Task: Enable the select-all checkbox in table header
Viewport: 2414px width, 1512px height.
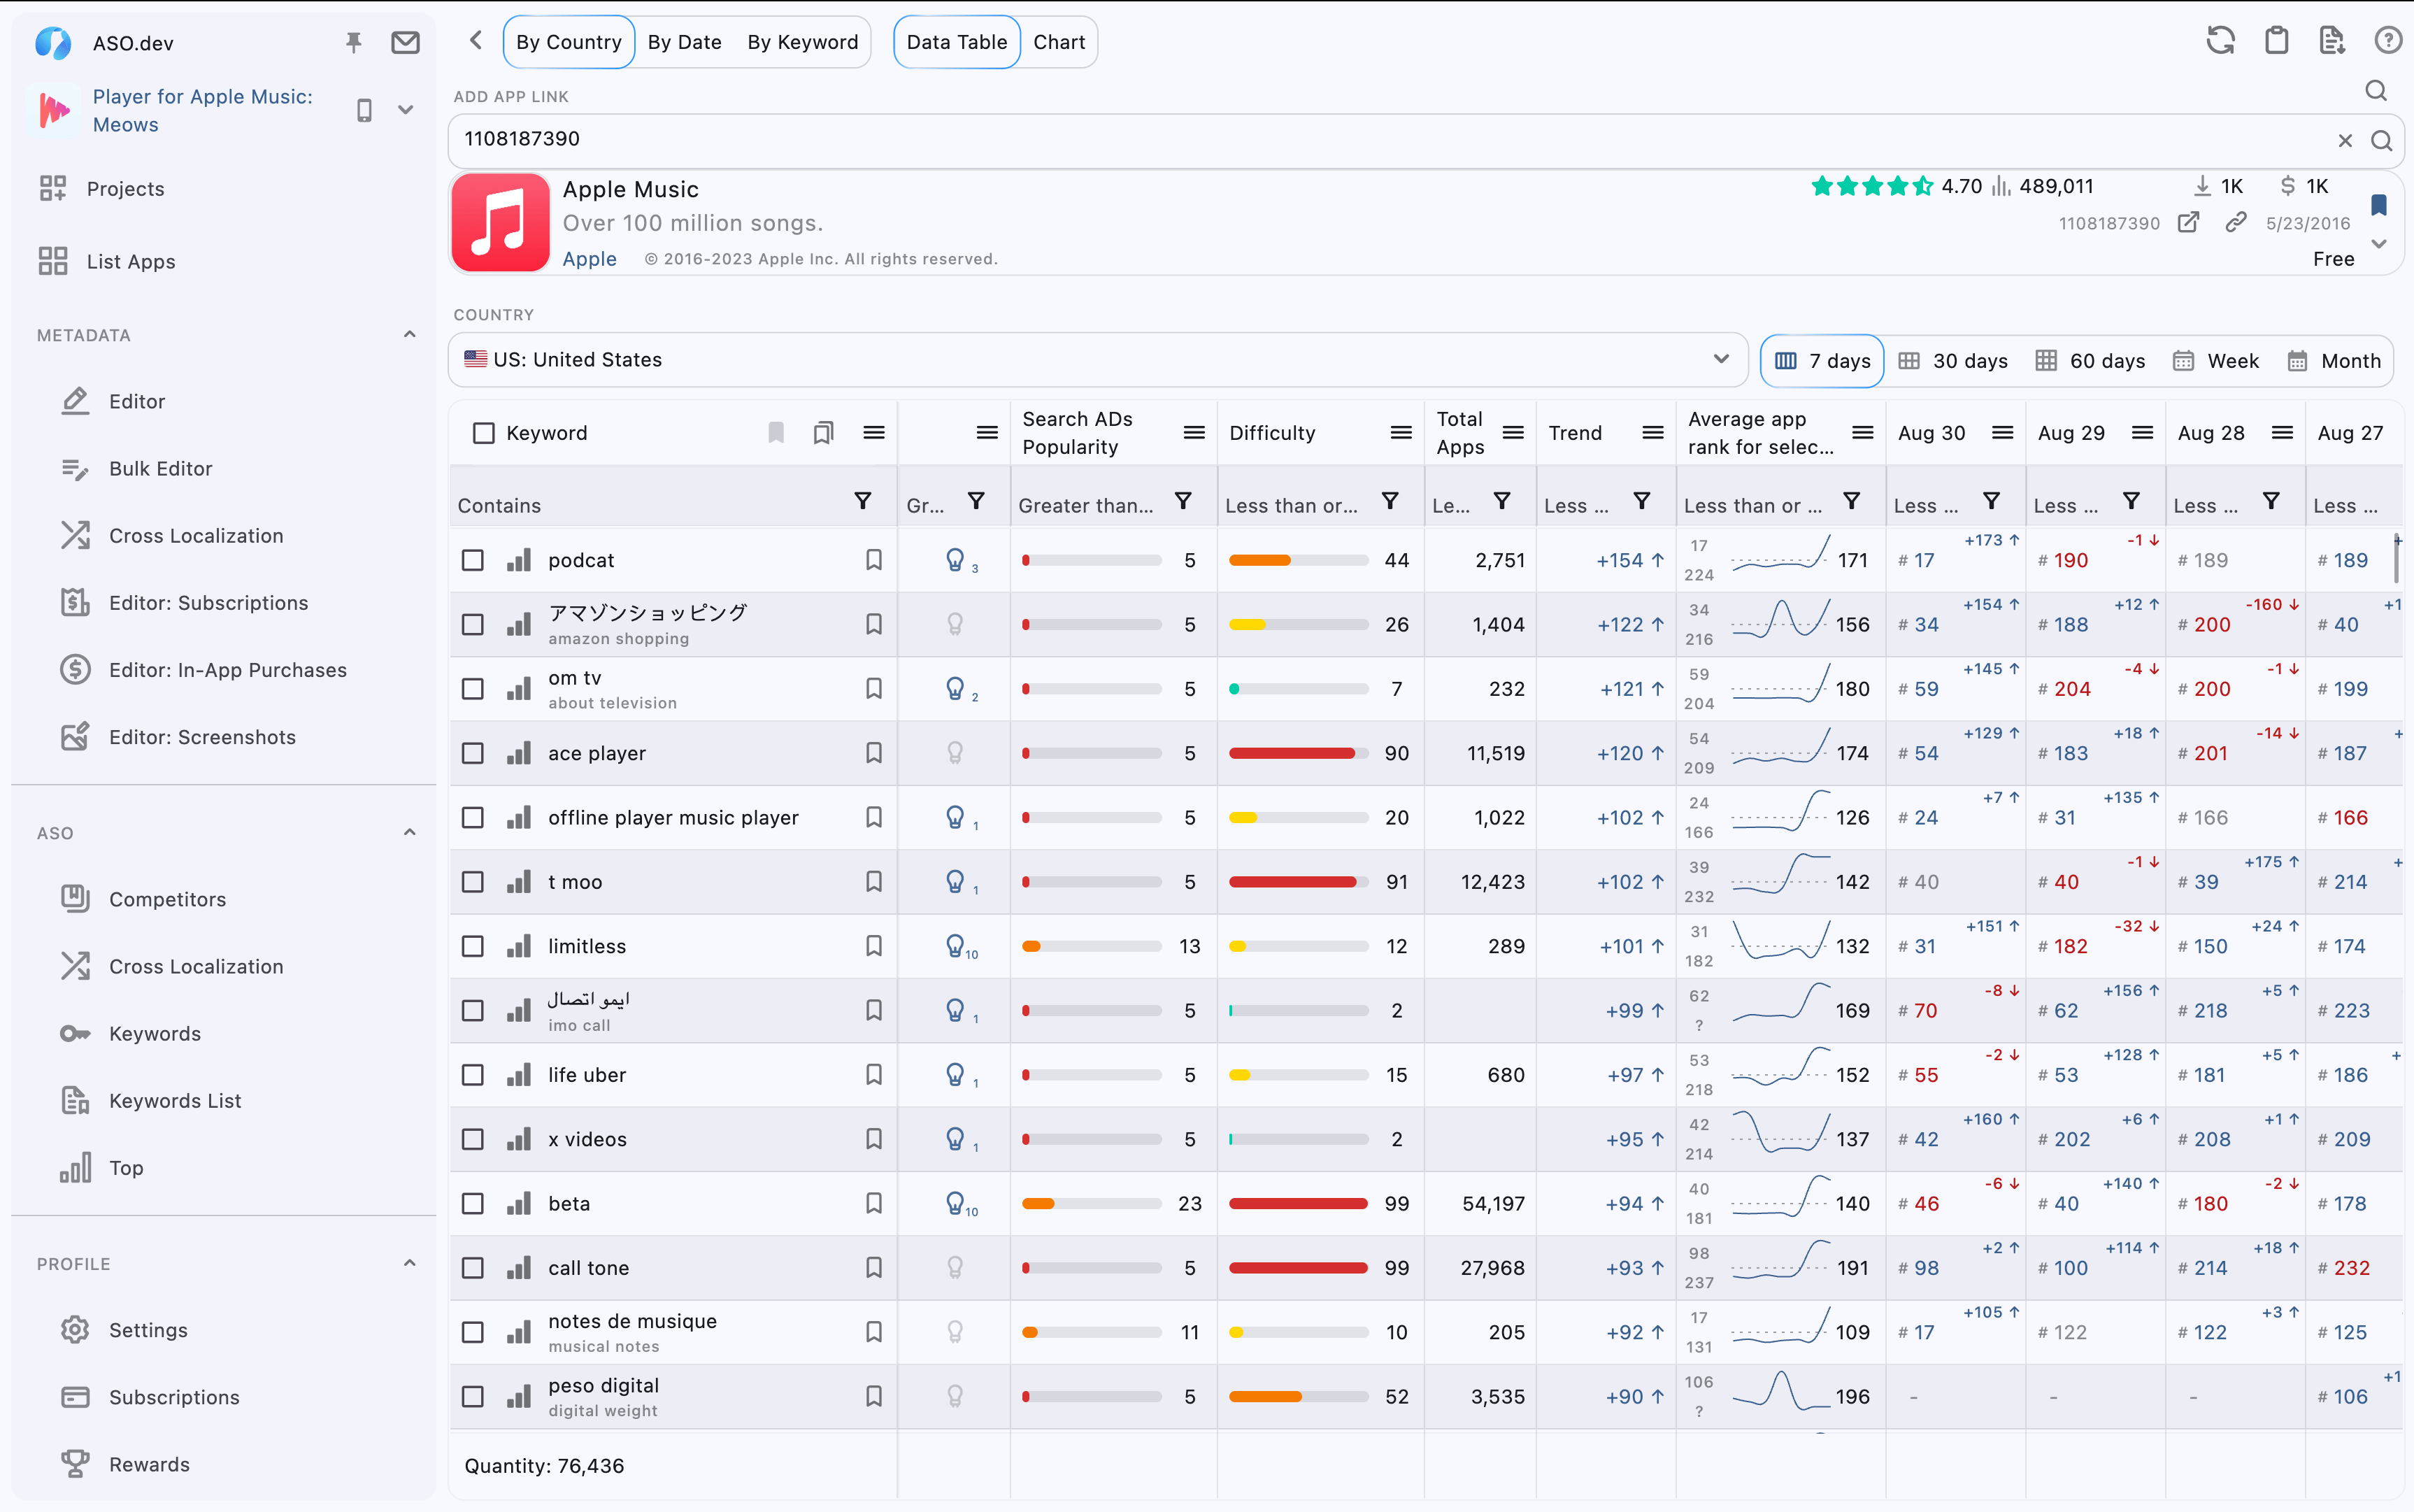Action: 483,432
